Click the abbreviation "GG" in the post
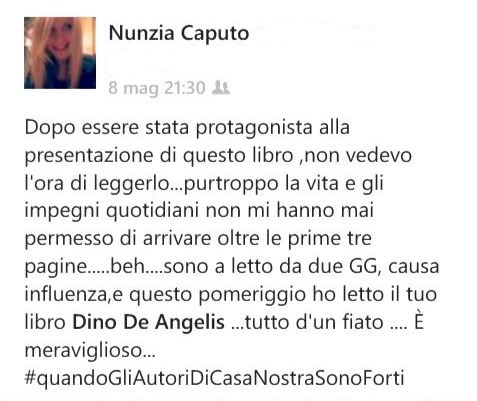Image resolution: width=477 pixels, height=401 pixels. 363,267
